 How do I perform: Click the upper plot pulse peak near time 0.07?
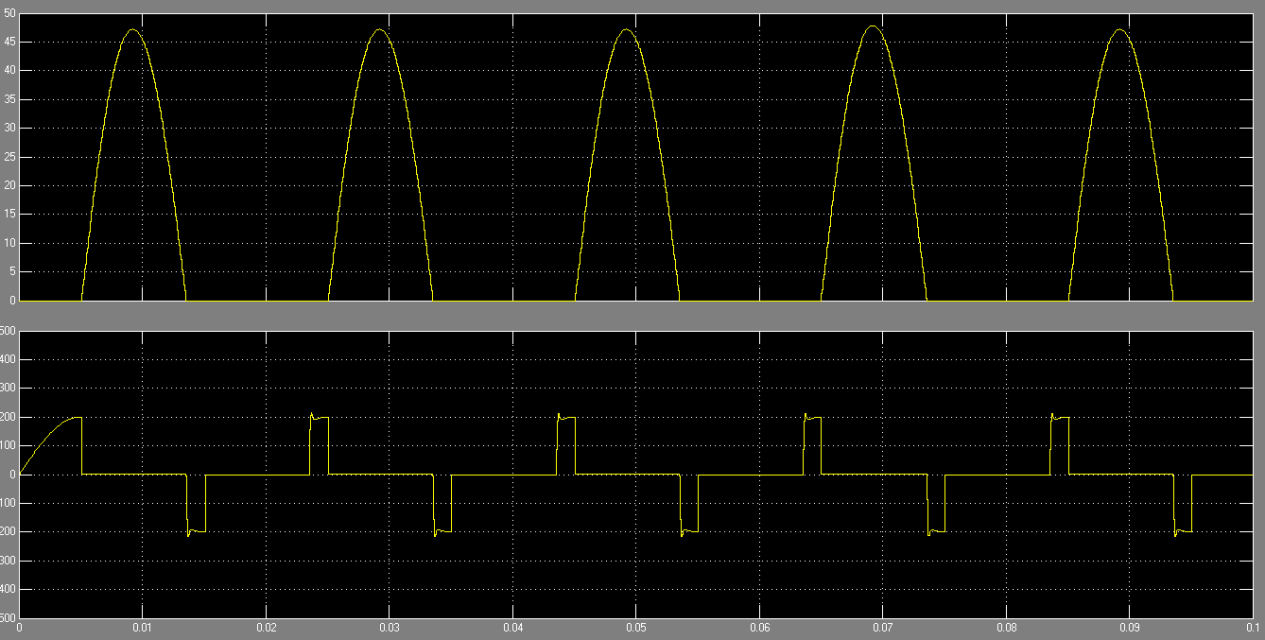coord(873,27)
